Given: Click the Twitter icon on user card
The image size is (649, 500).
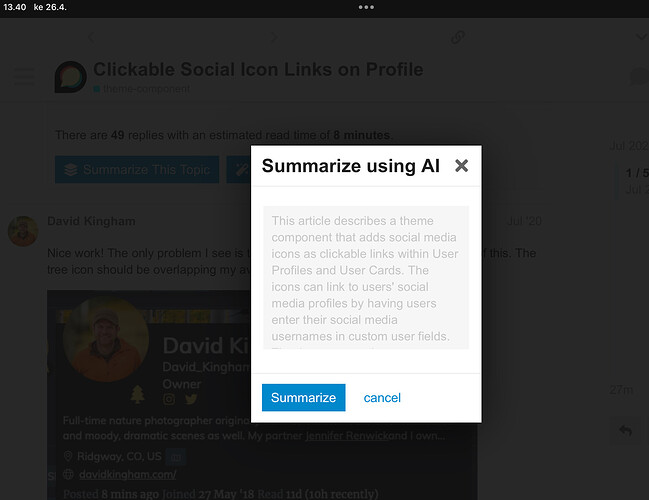Looking at the screenshot, I should 191,399.
